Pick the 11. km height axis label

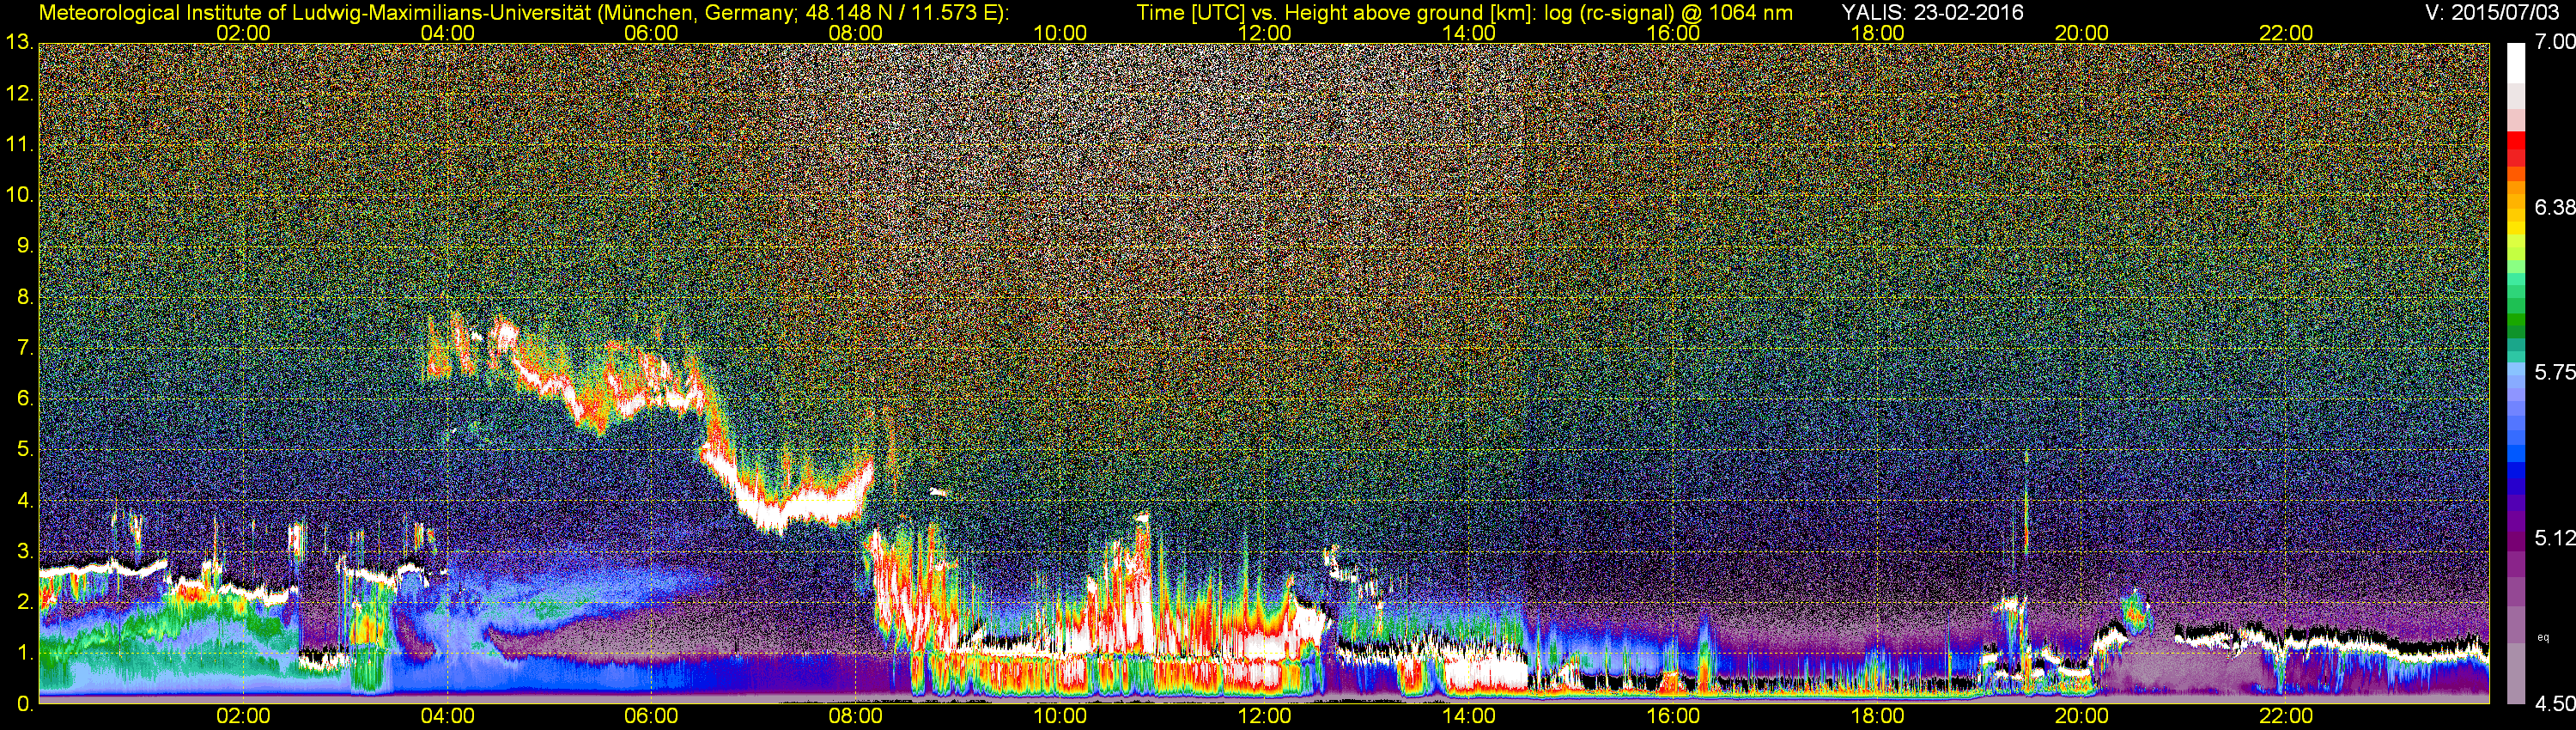coord(19,144)
